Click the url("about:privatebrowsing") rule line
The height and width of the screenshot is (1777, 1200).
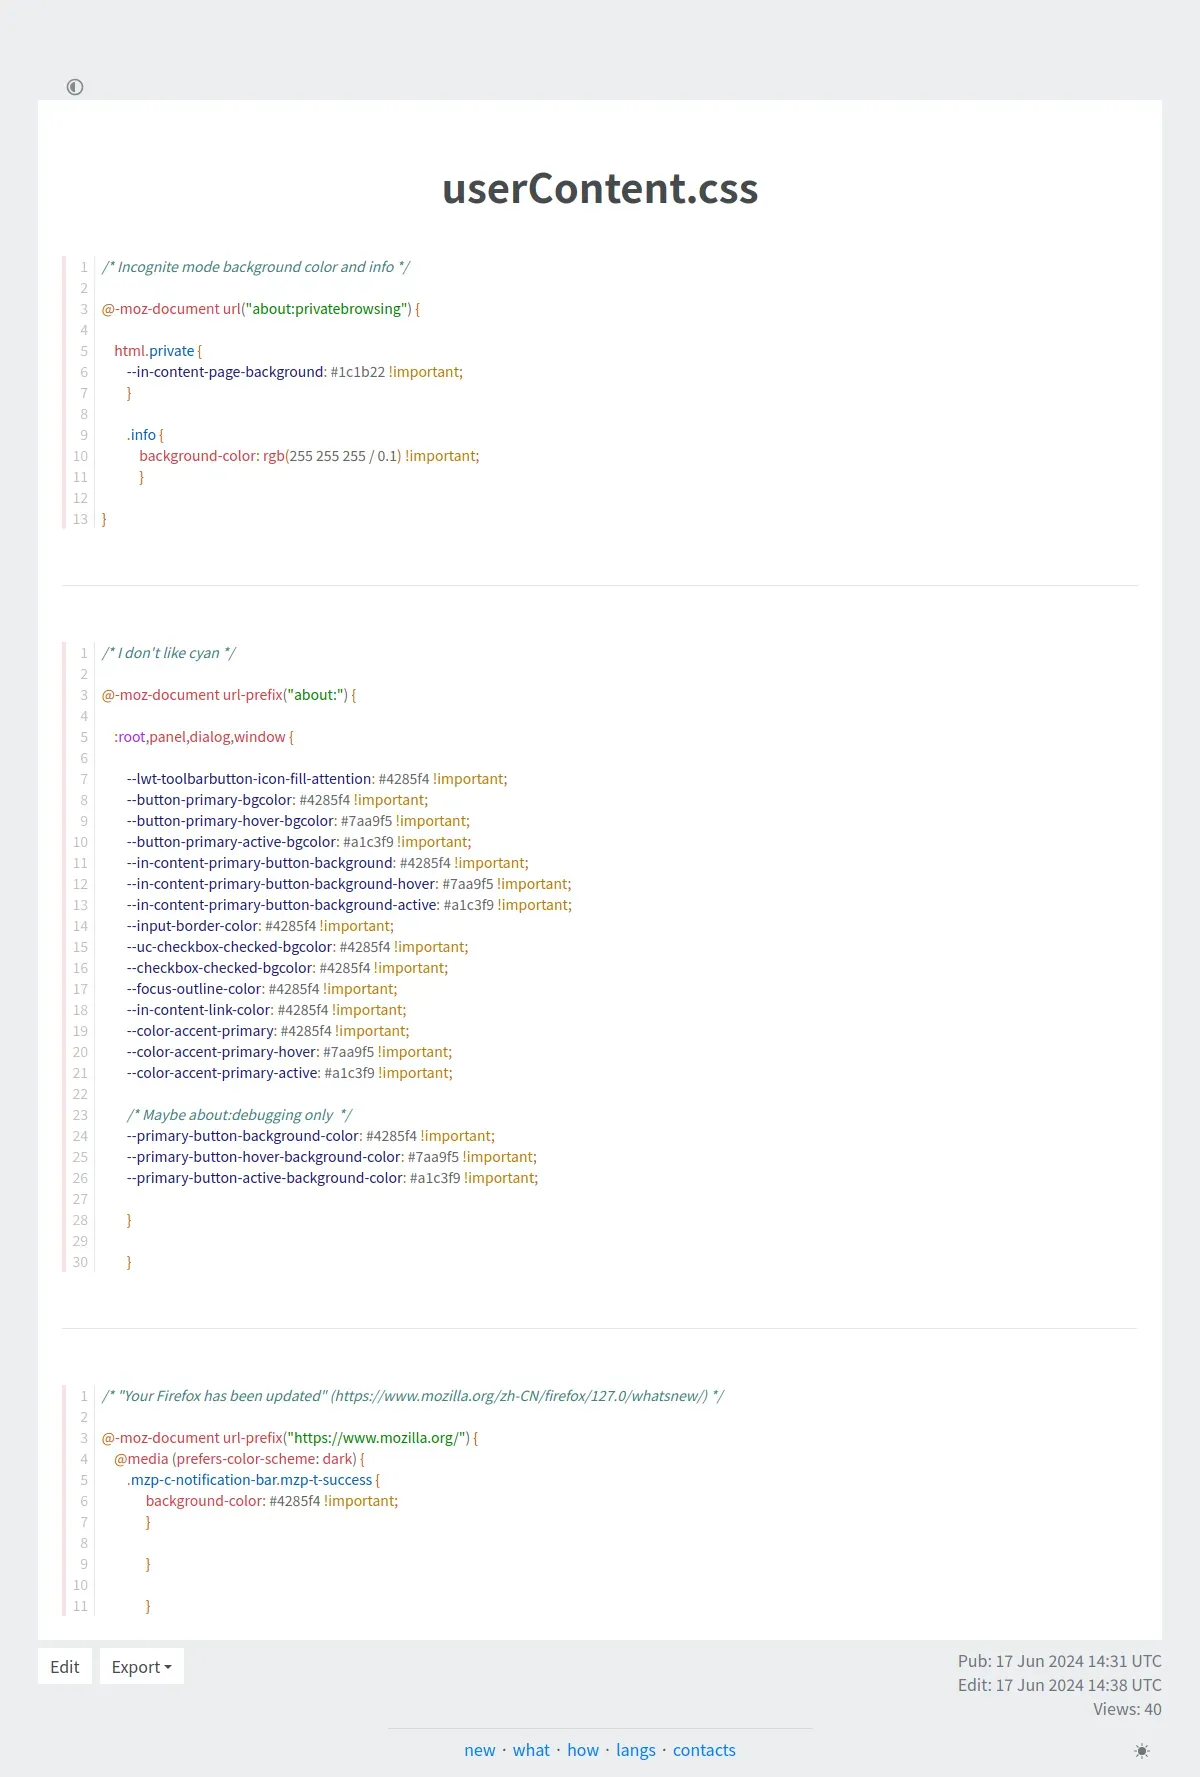[x=261, y=309]
